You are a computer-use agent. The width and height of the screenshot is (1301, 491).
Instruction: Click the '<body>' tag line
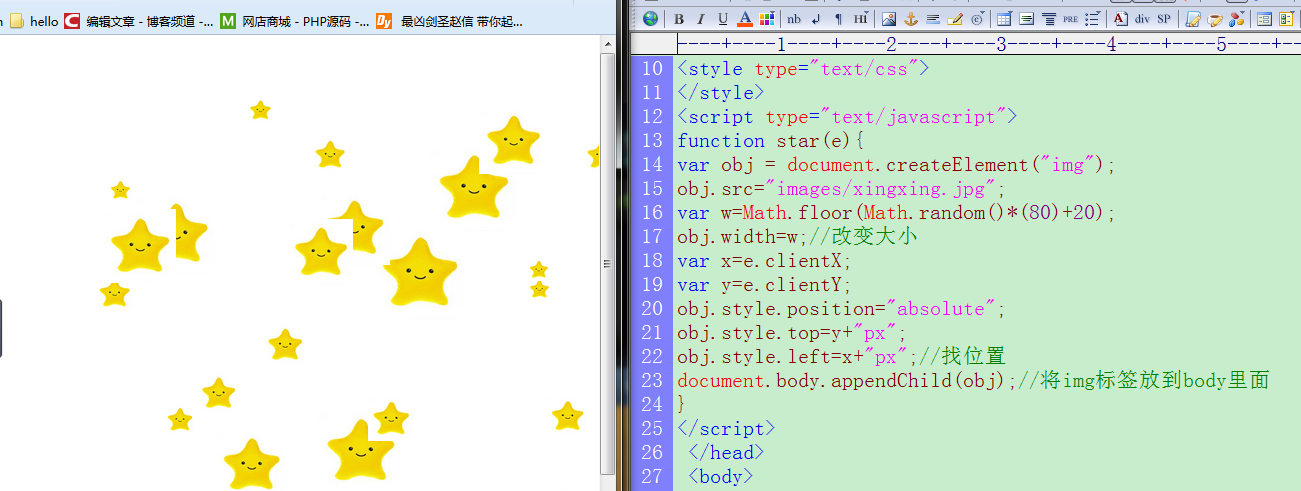[720, 477]
